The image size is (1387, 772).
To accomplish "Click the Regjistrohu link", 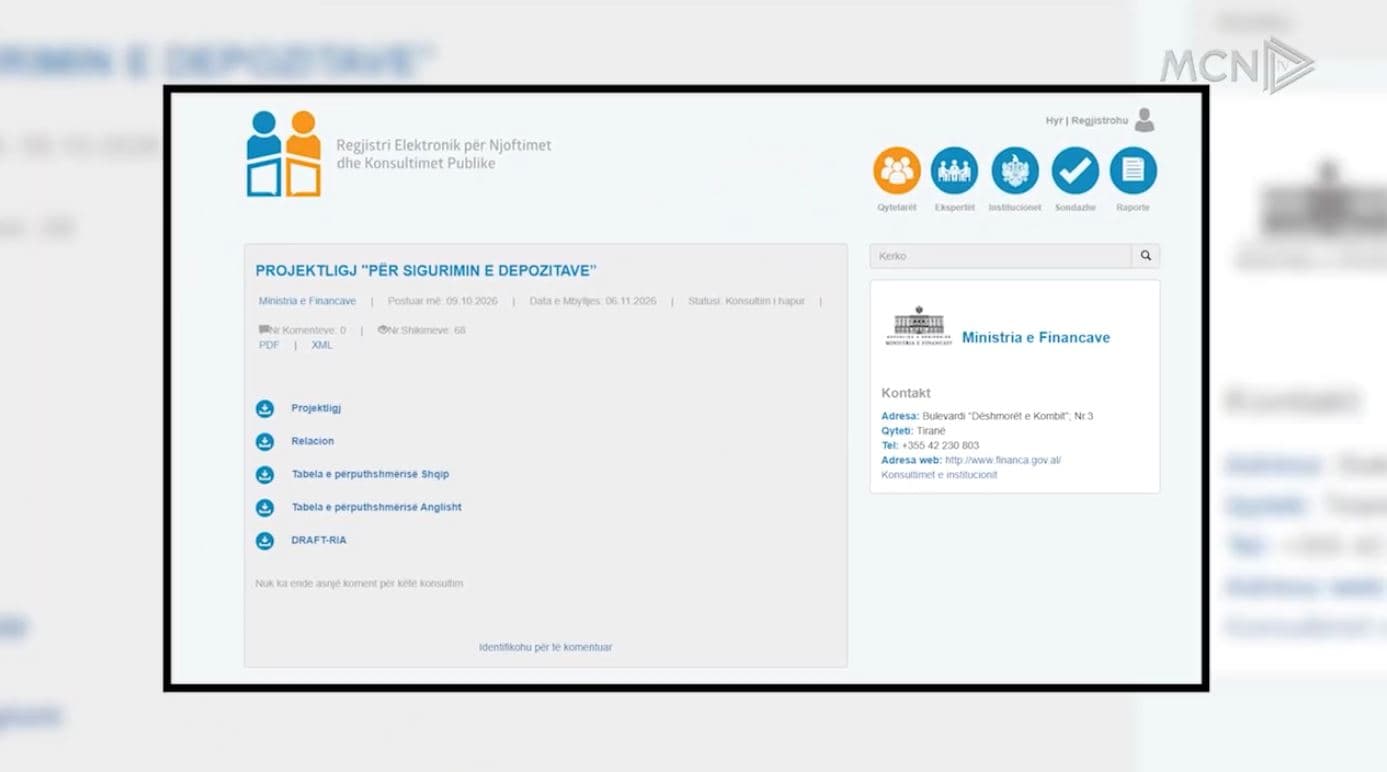I will (1099, 121).
